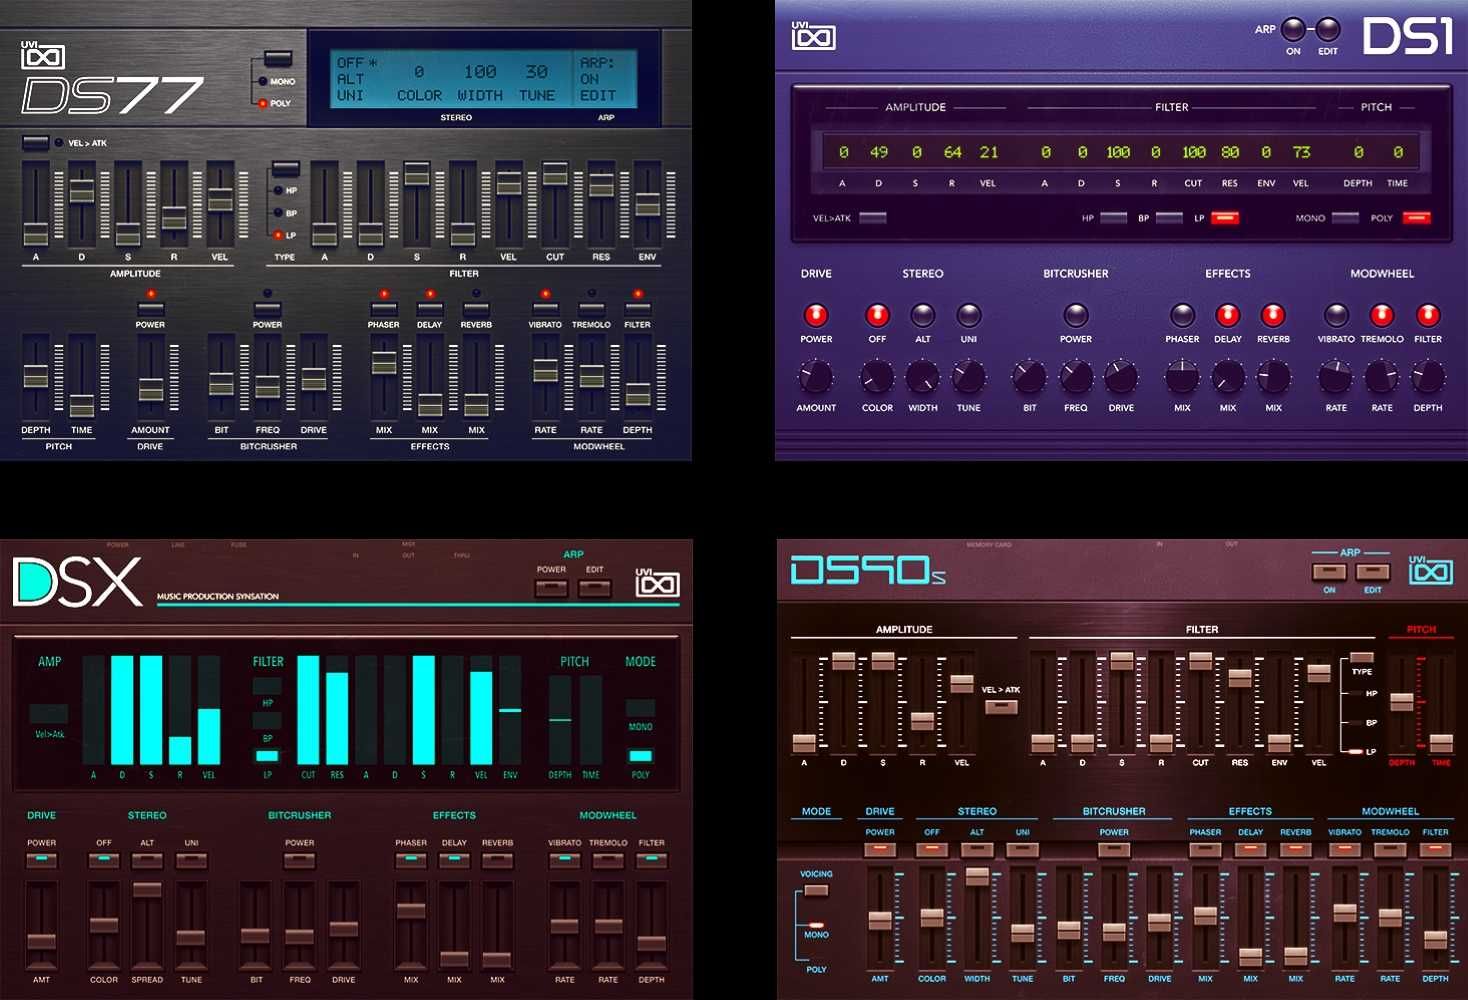
Task: Toggle DS77 PHASER effect button
Action: pyautogui.click(x=383, y=309)
